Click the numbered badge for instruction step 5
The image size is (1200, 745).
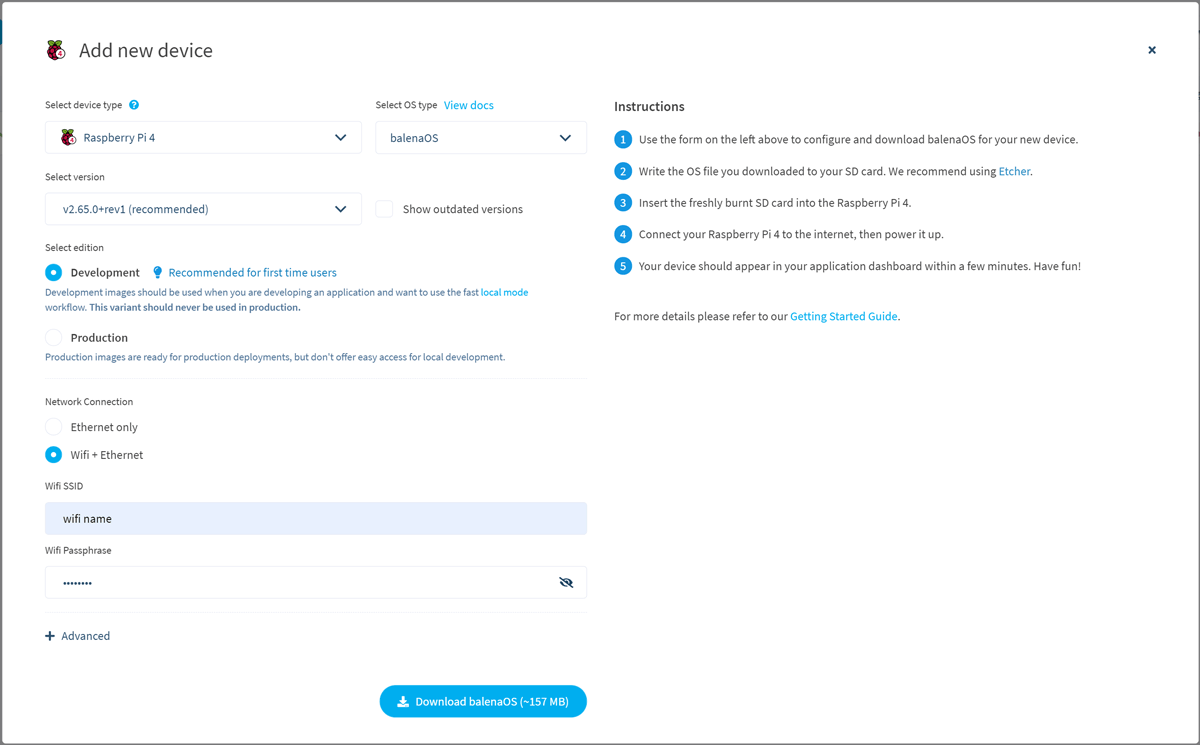click(x=622, y=266)
